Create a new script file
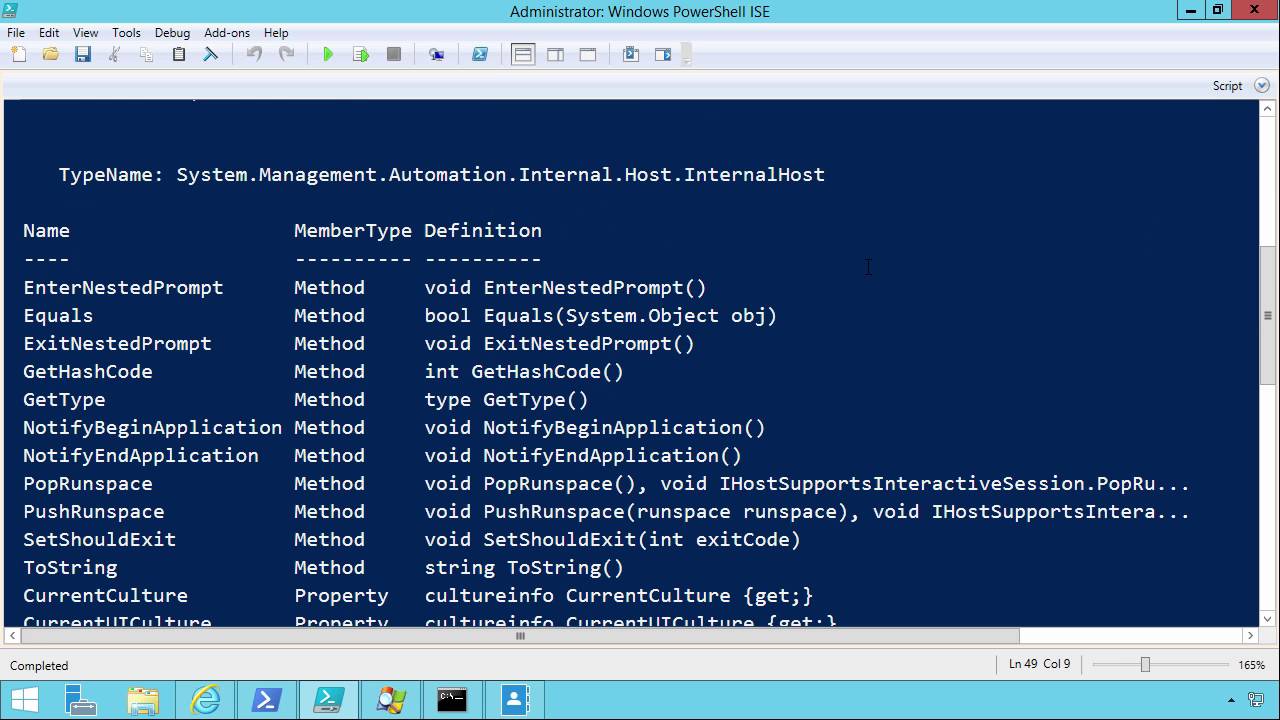The height and width of the screenshot is (720, 1280). [x=19, y=55]
